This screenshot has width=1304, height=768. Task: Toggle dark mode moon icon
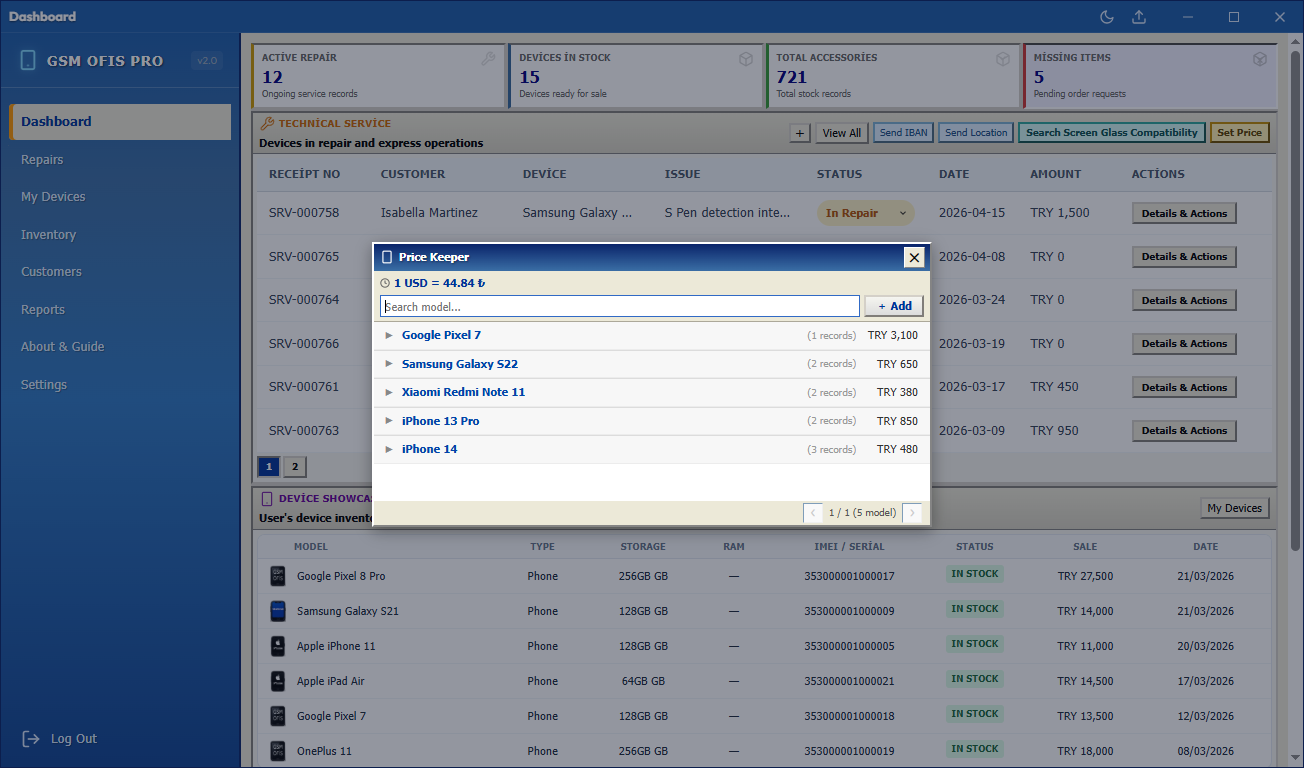(x=1107, y=17)
